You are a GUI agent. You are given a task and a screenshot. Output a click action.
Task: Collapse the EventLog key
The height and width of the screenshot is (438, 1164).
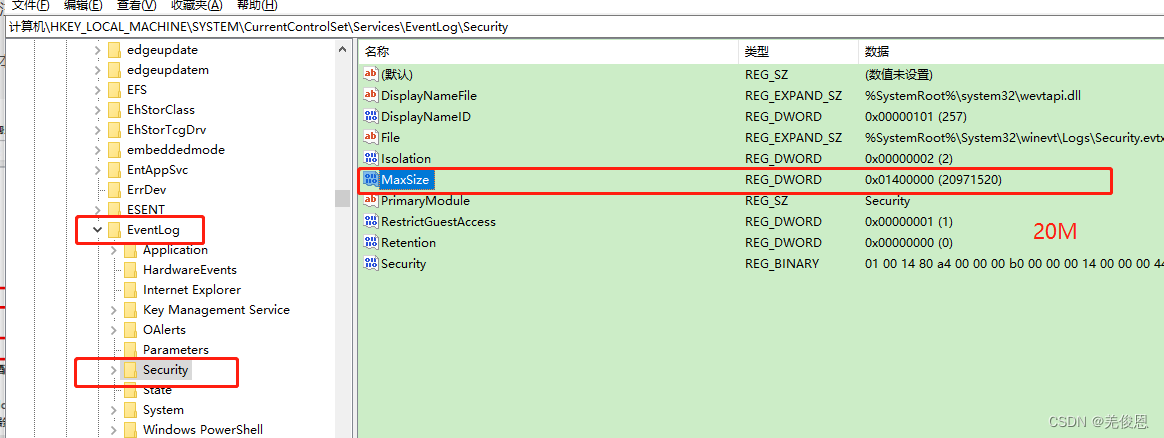97,230
